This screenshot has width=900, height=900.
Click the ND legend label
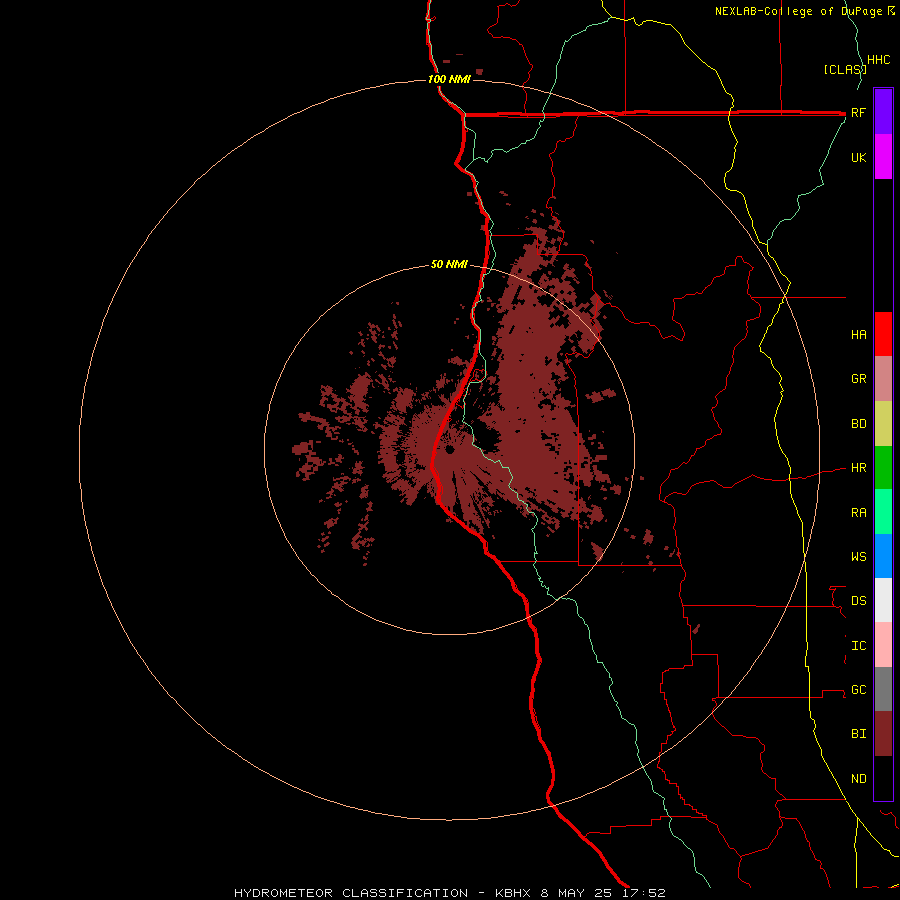click(x=858, y=778)
